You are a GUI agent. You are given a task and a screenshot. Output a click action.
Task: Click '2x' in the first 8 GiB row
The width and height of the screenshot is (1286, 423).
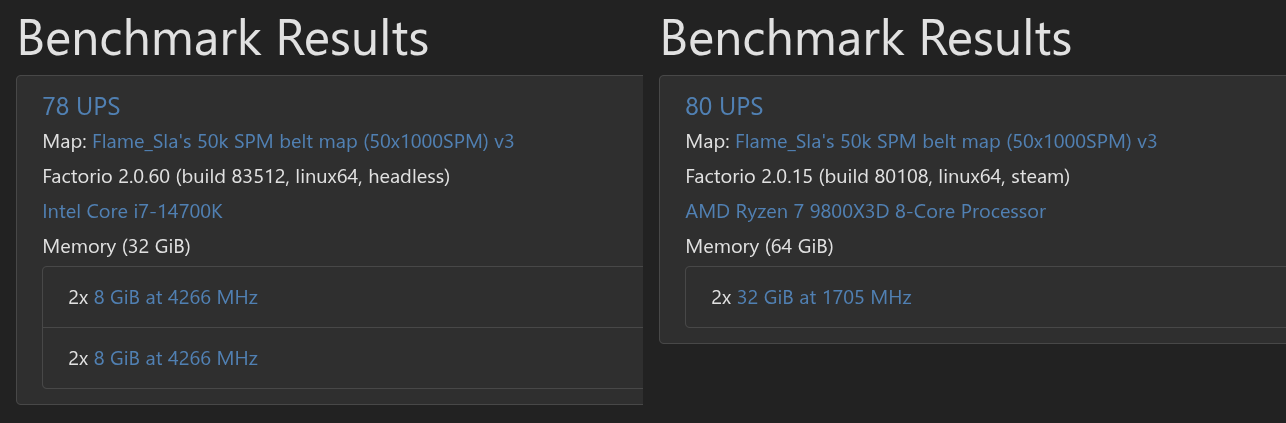coord(78,297)
